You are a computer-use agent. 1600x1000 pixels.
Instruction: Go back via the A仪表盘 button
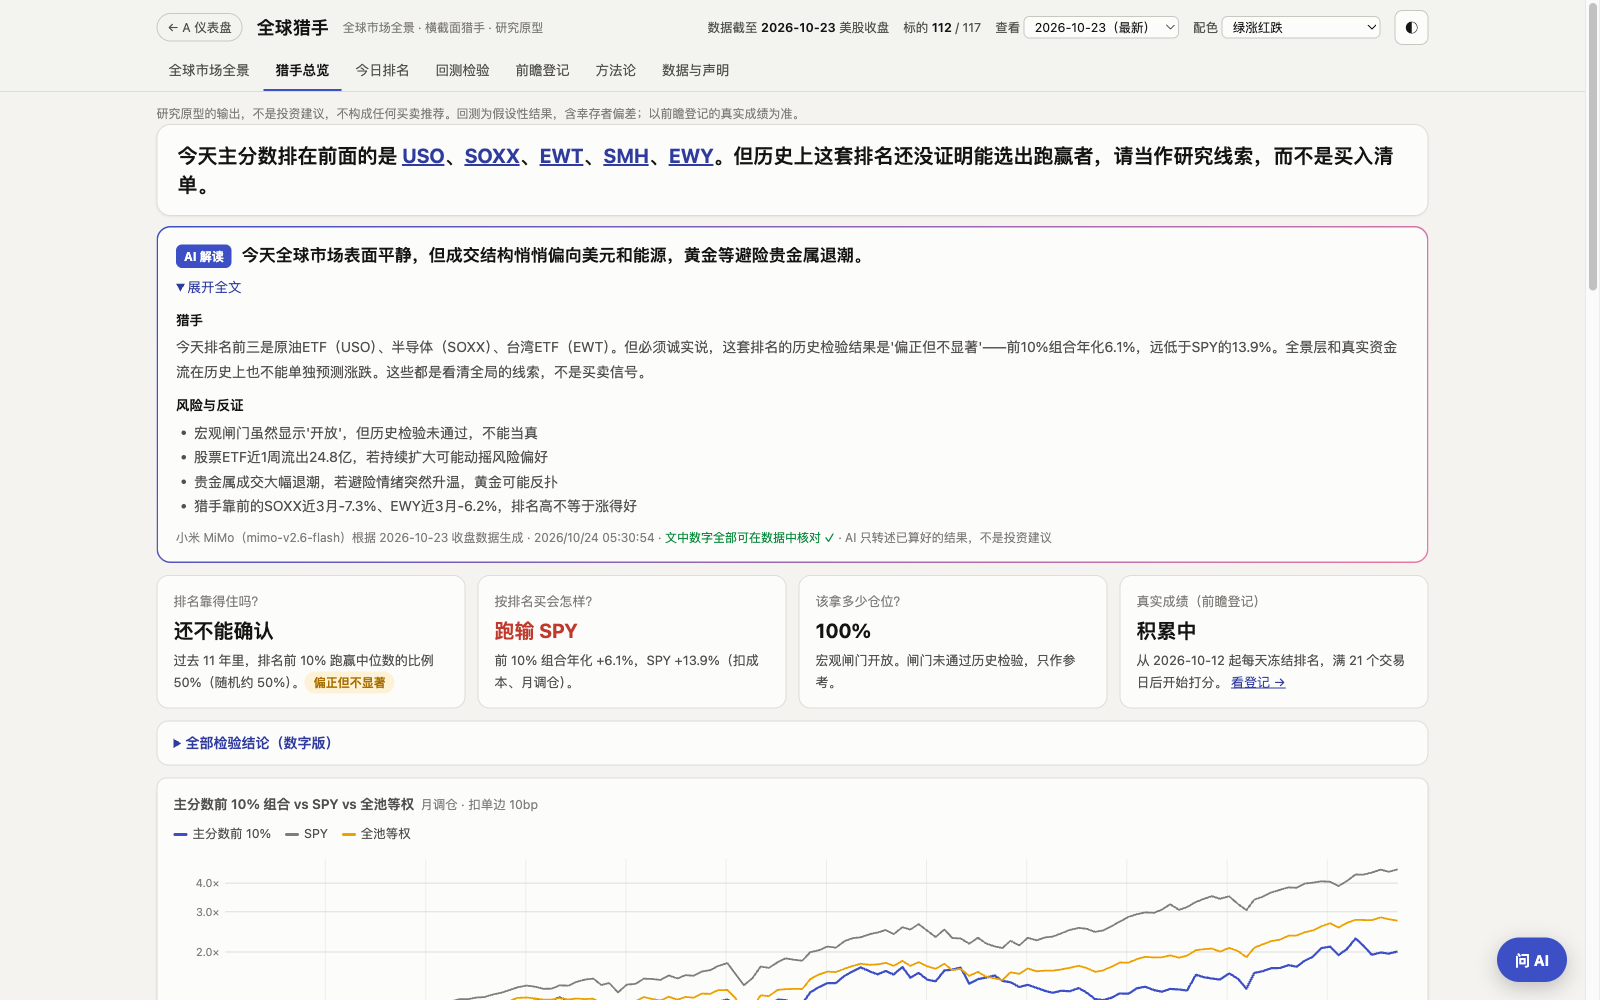(200, 28)
